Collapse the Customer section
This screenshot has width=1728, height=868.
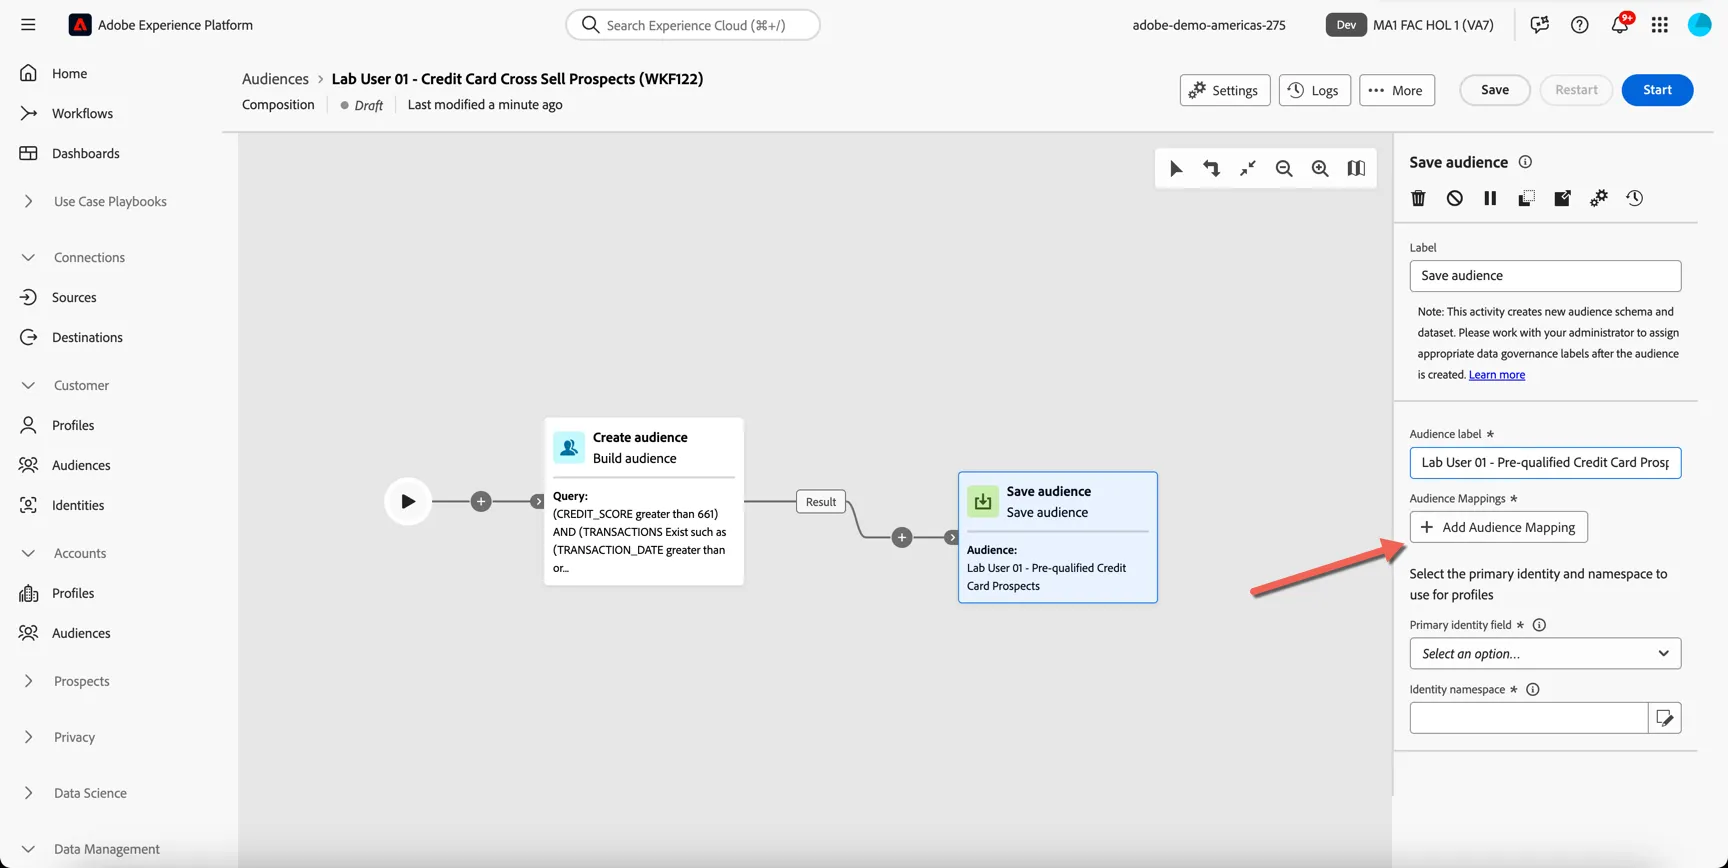(28, 385)
